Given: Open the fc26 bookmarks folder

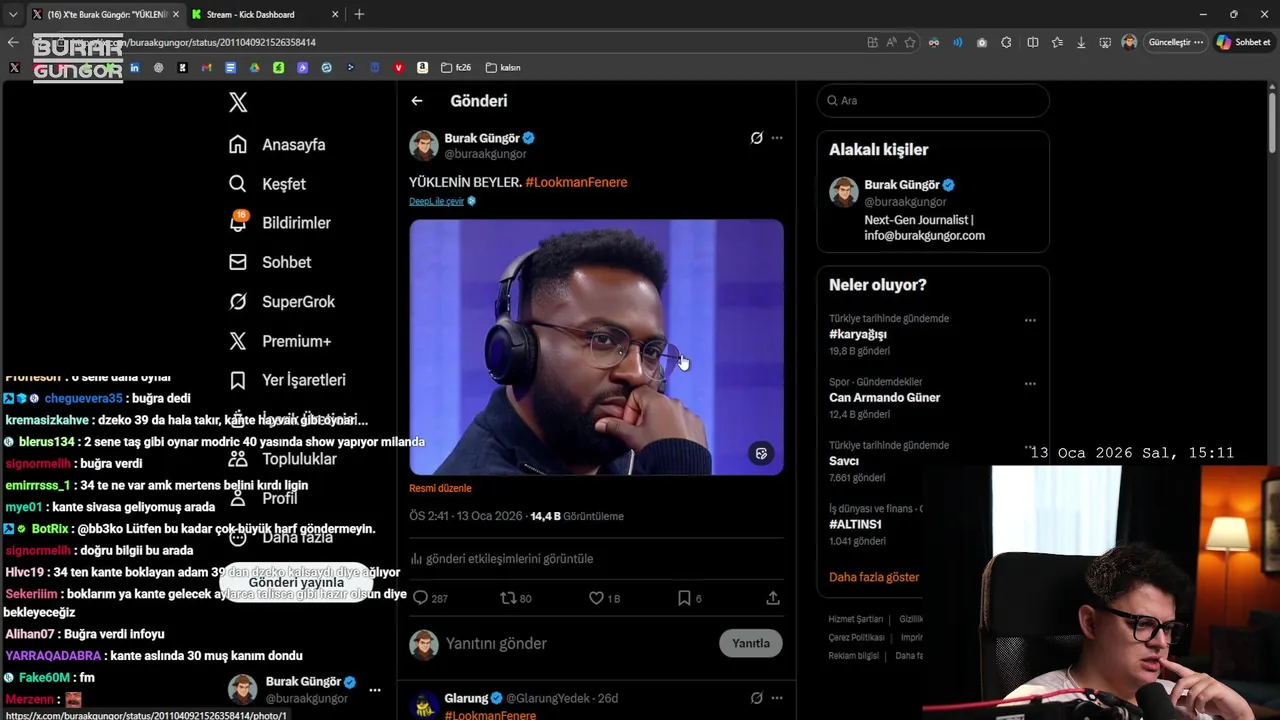Looking at the screenshot, I should click(456, 67).
